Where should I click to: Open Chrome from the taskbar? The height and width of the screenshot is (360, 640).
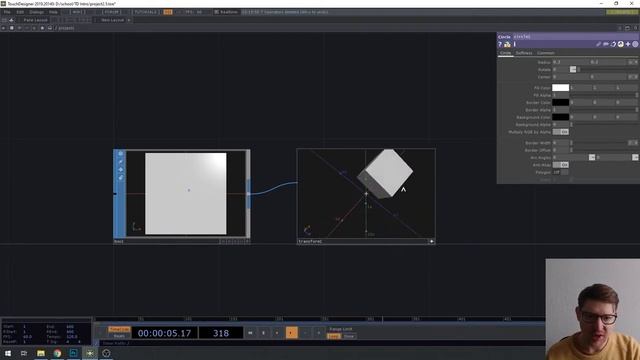(57, 353)
